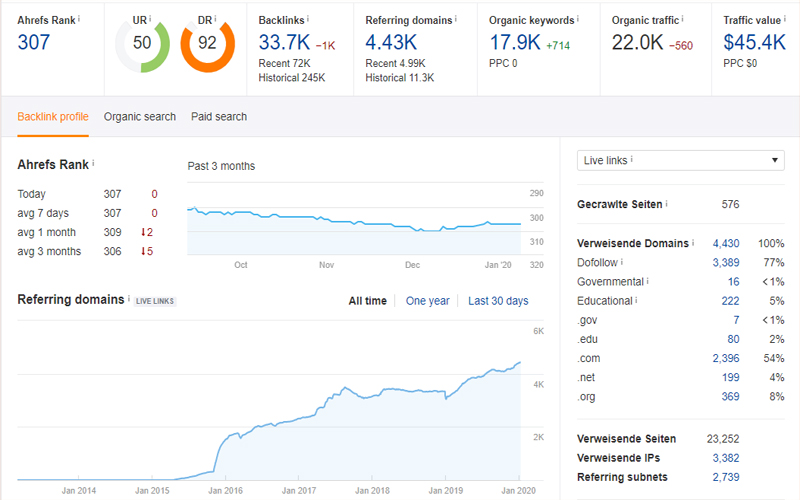Open .com domains count 2,396
800x500 pixels.
(x=726, y=358)
